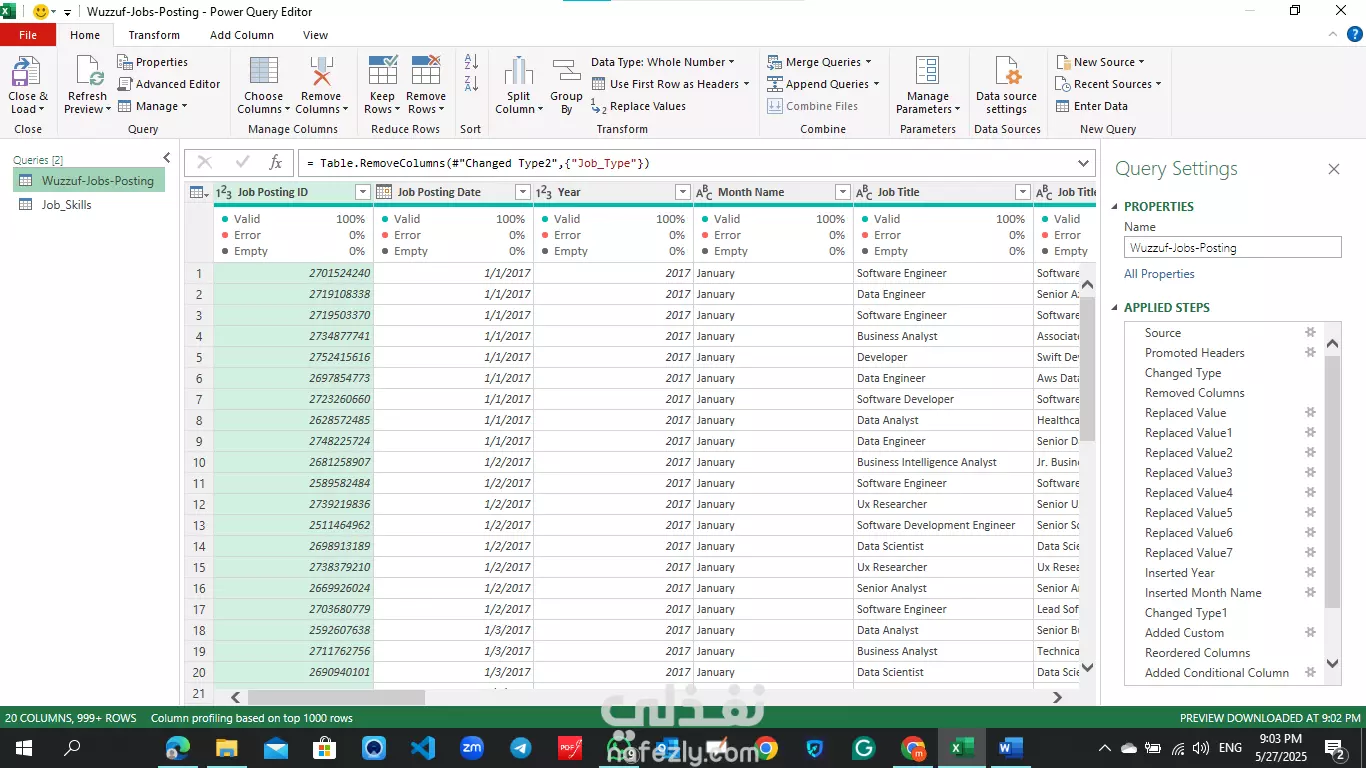Expand the formula bar with the chevron
The width and height of the screenshot is (1366, 768).
[1084, 163]
